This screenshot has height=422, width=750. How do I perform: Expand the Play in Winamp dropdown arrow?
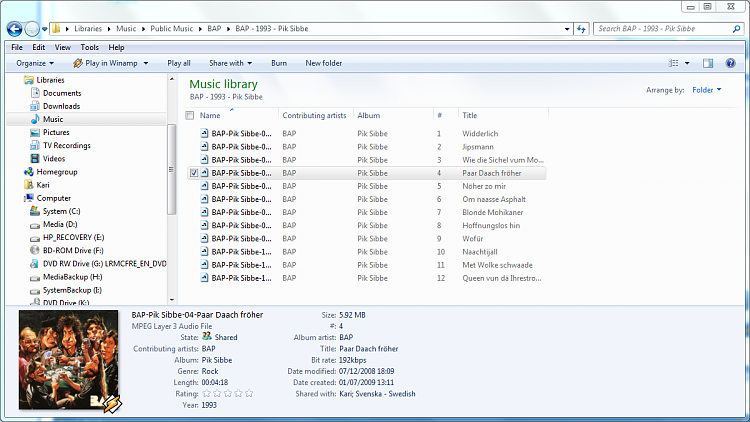146,63
